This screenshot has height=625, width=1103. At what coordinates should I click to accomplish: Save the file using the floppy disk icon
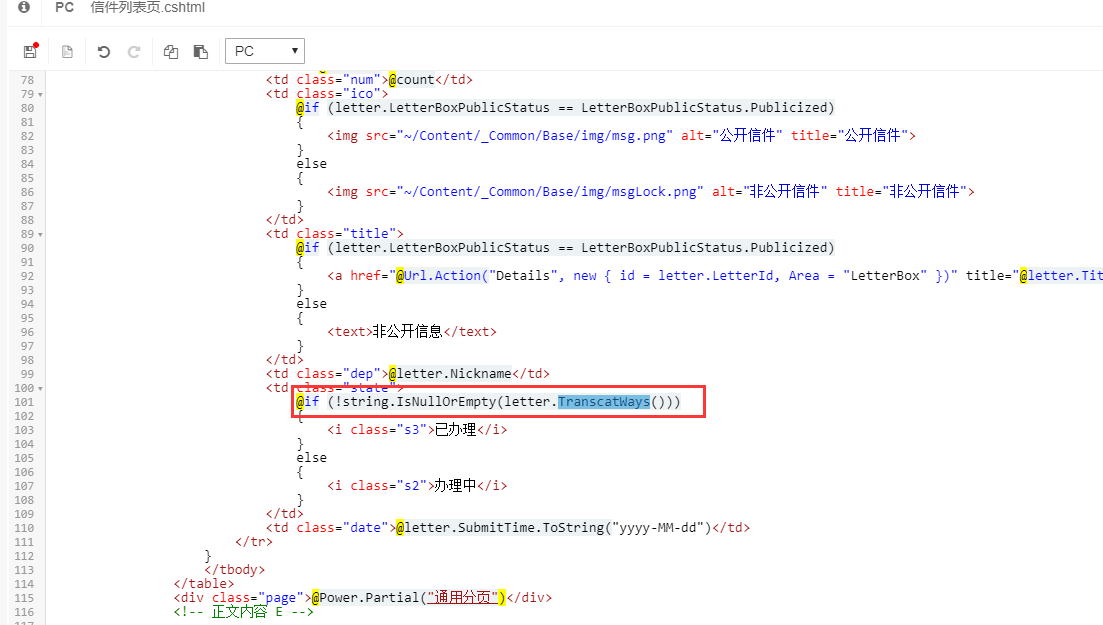pos(30,51)
